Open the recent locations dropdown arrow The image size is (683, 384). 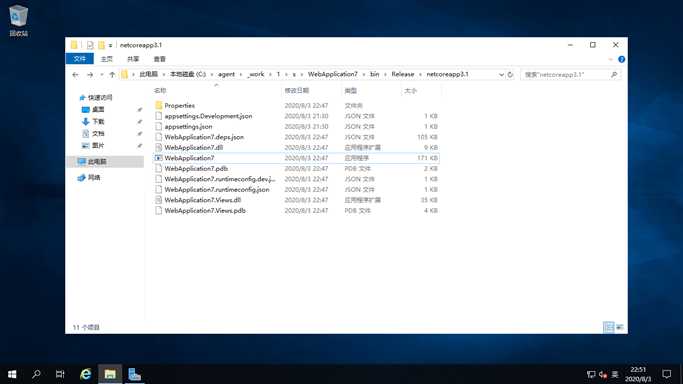[101, 74]
